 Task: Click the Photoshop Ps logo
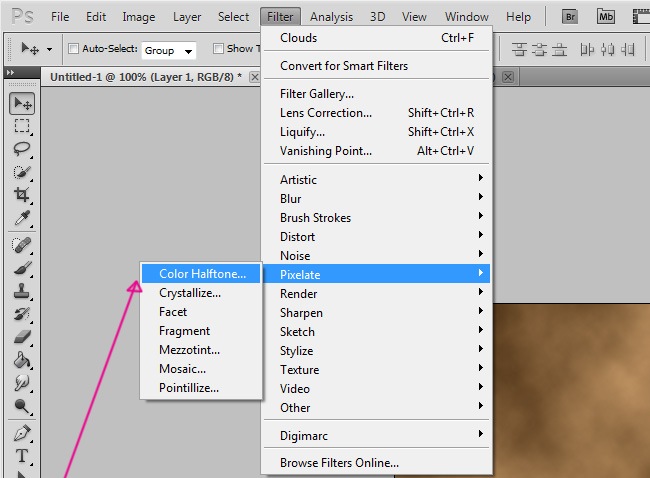[x=22, y=17]
